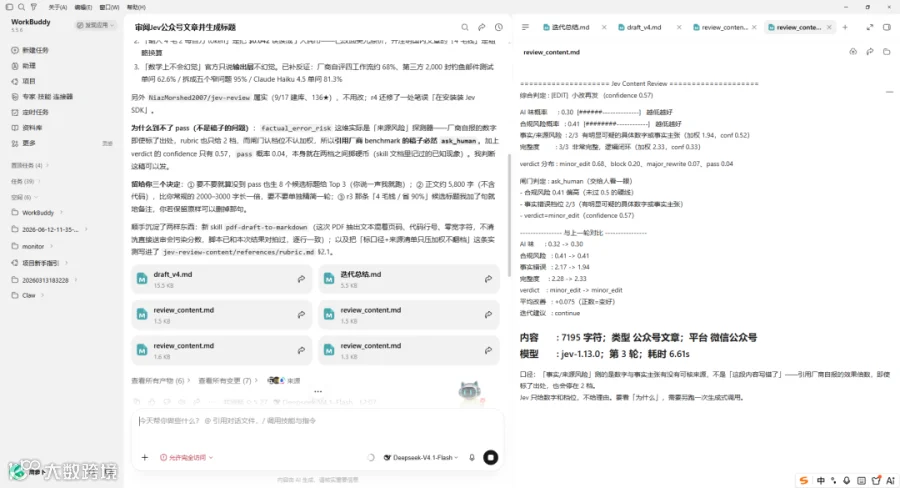Click the robot mascot assistant
Screen dimensions: 900x488
point(470,392)
